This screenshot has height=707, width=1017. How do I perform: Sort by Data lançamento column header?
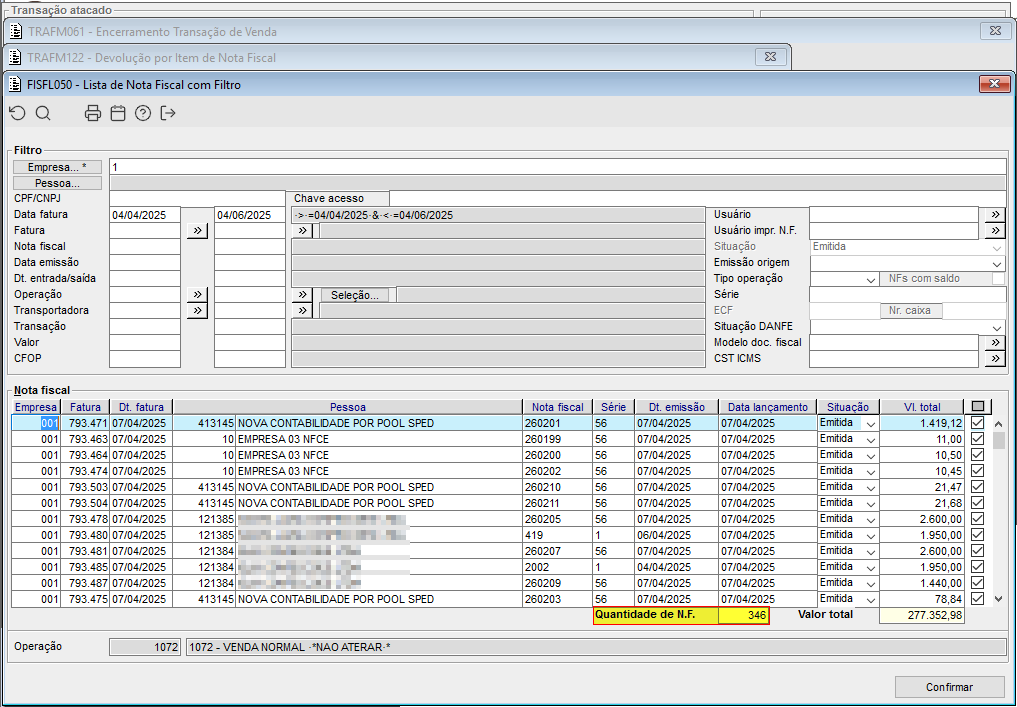tap(767, 407)
